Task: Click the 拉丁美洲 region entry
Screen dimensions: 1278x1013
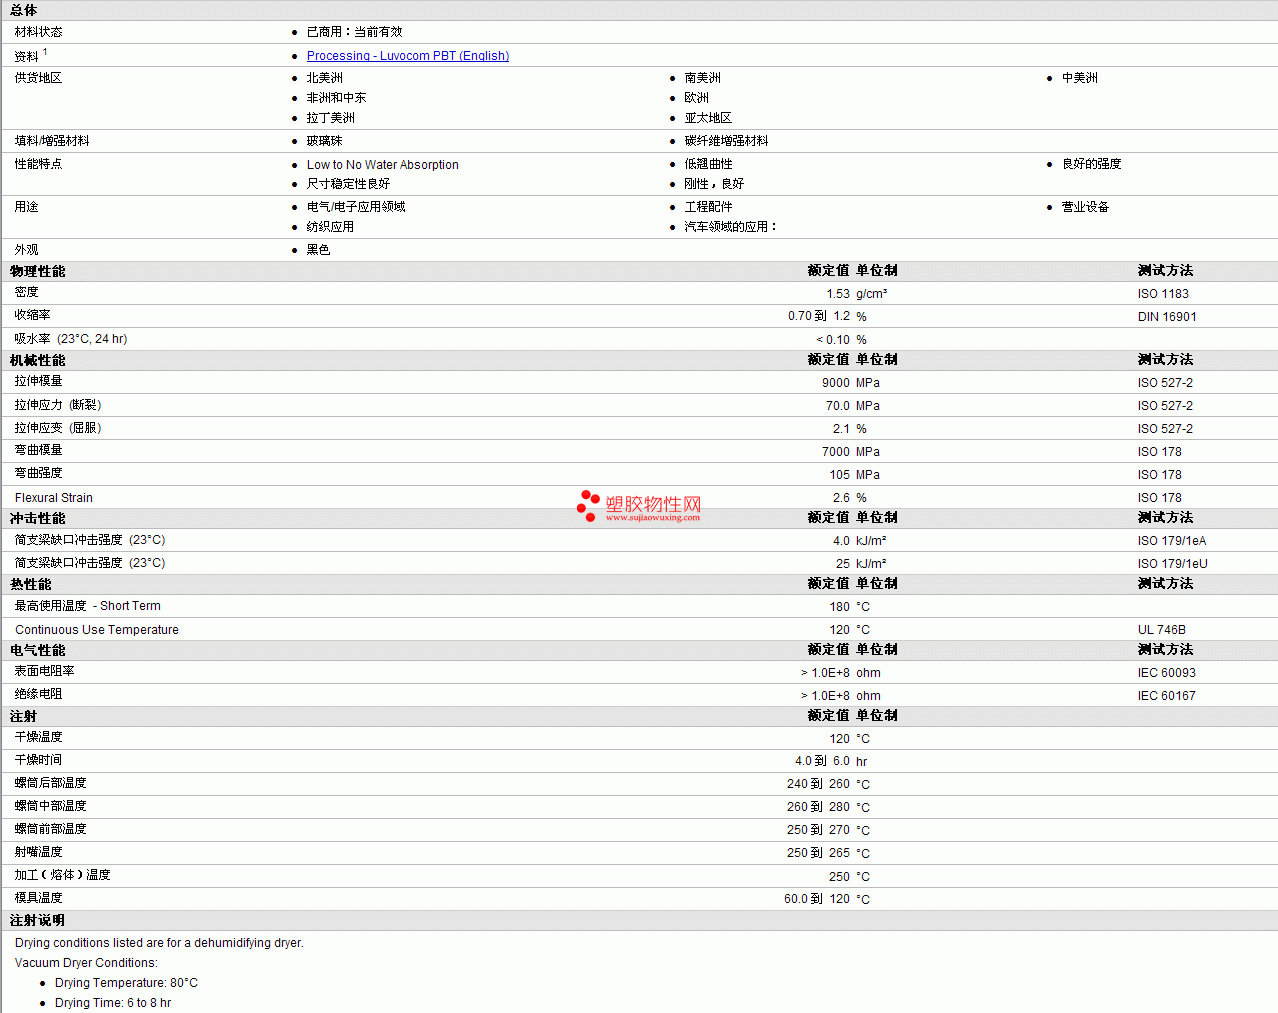Action: [x=331, y=118]
